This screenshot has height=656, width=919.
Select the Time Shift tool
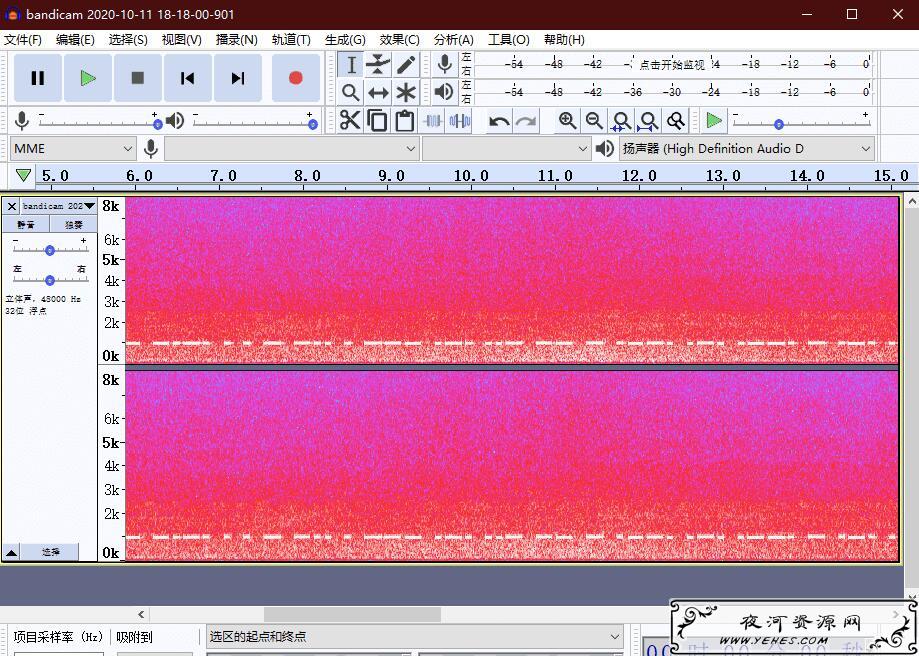[378, 92]
